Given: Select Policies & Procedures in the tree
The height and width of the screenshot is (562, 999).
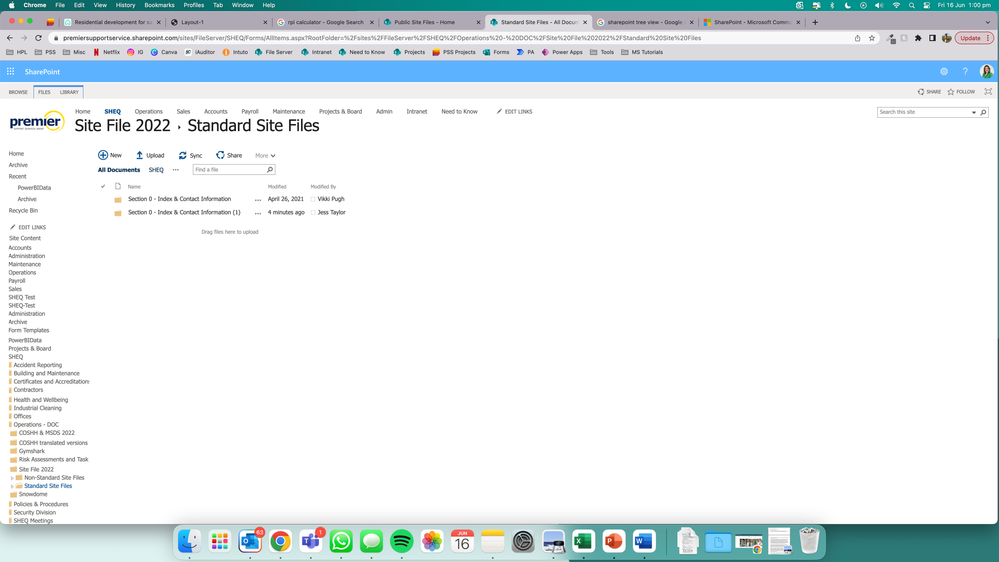Looking at the screenshot, I should [41, 504].
